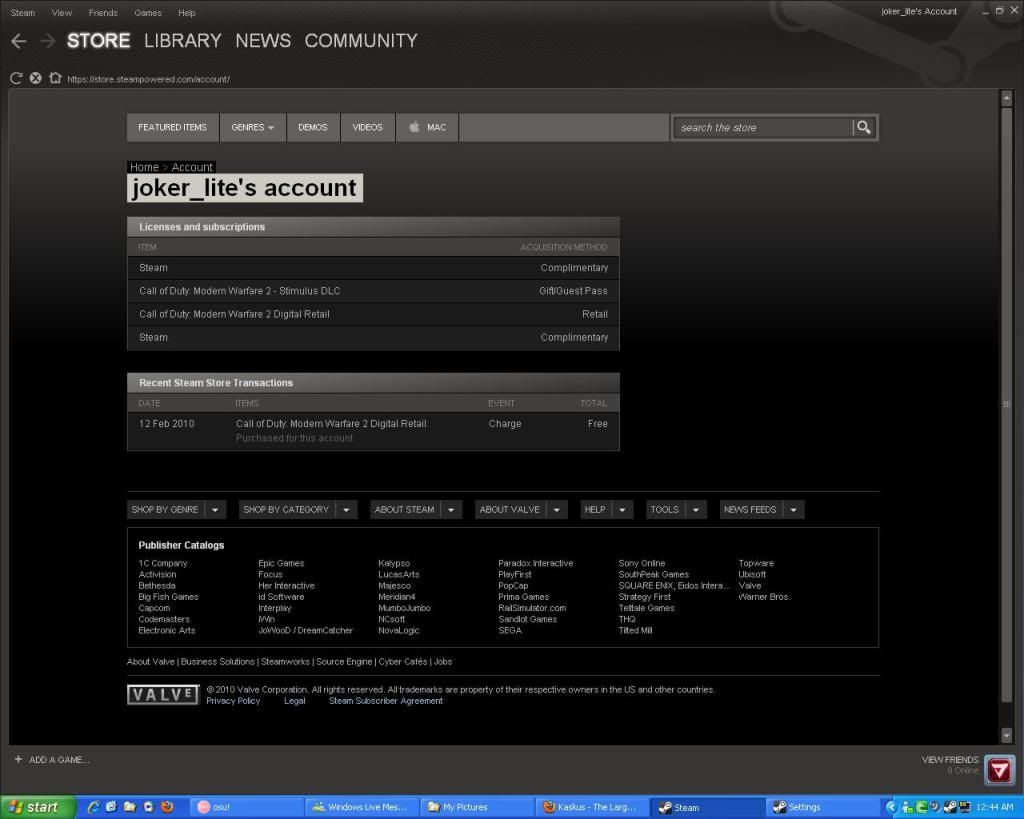Screen dimensions: 1024x819
Task: Open Featured Items in store nav
Action: tap(172, 127)
